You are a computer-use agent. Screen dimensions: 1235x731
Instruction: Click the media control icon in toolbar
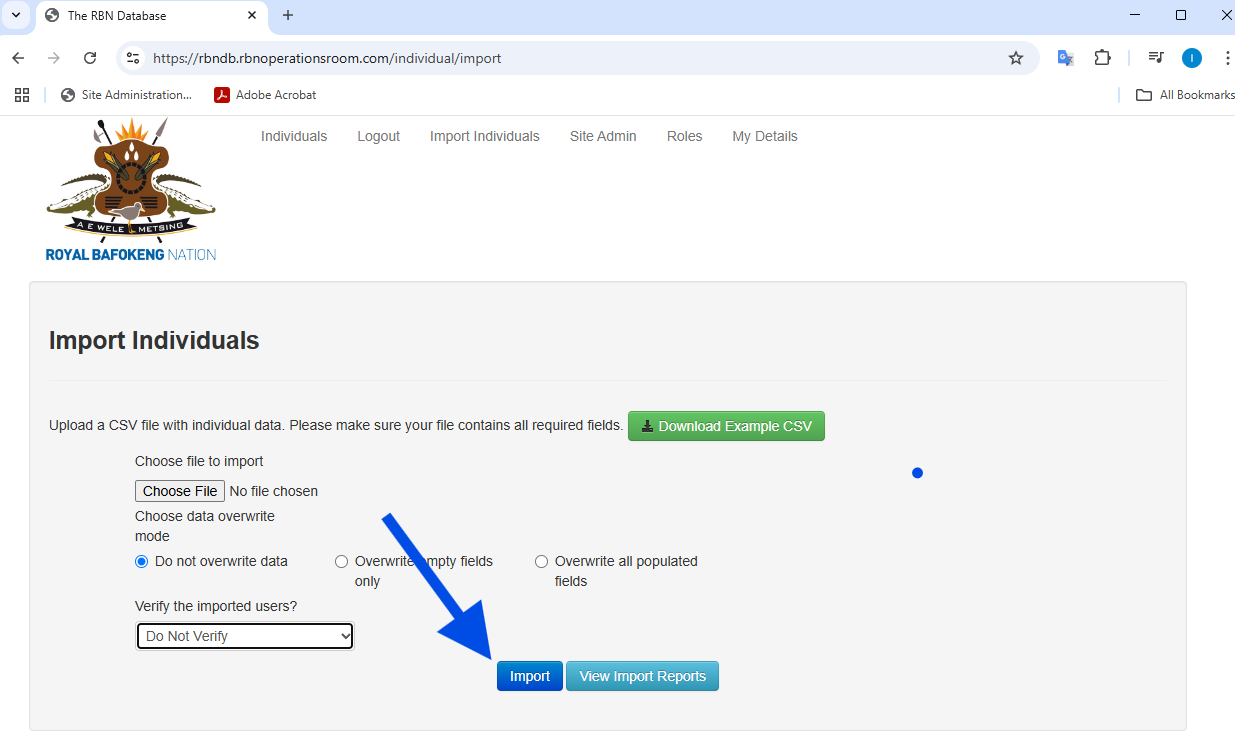(1156, 58)
